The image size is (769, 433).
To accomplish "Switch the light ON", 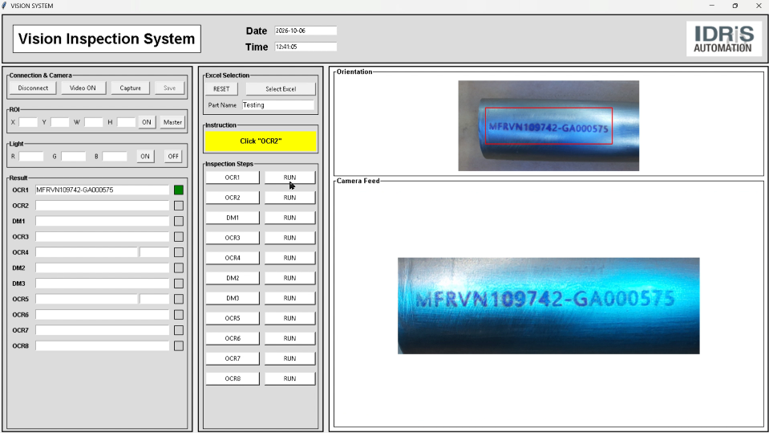I will 145,156.
